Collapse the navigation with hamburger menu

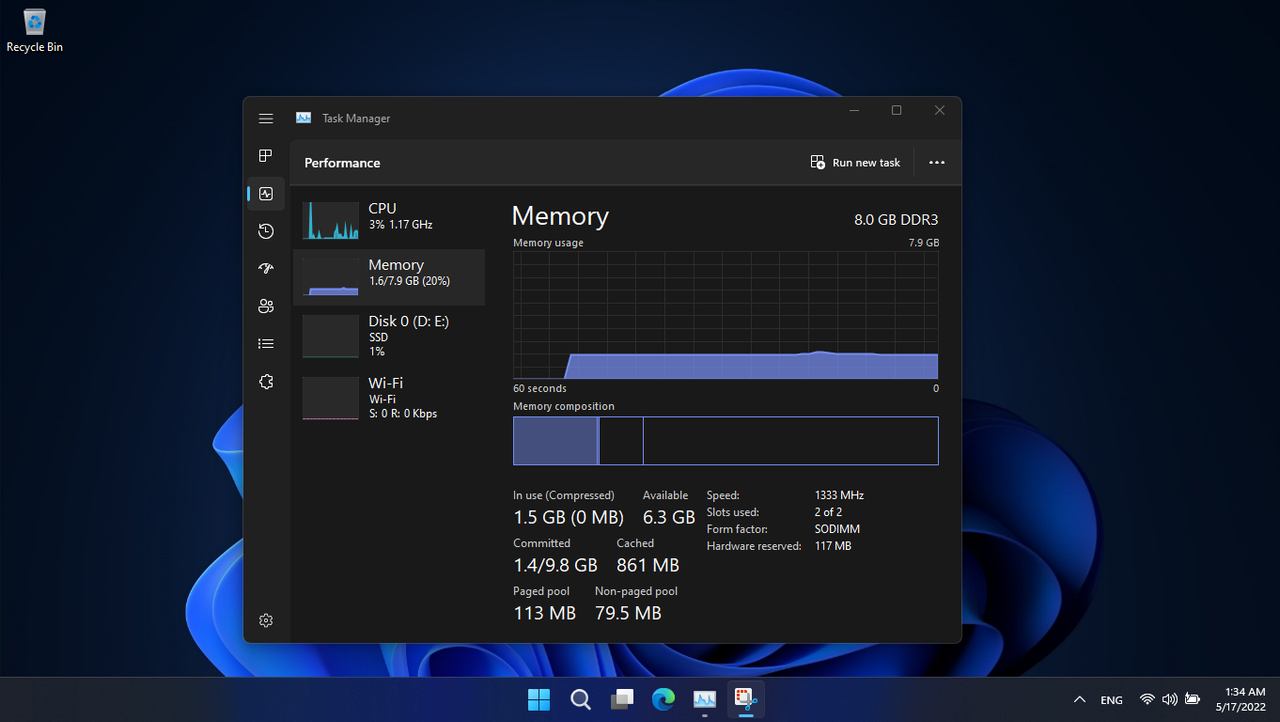pyautogui.click(x=266, y=118)
